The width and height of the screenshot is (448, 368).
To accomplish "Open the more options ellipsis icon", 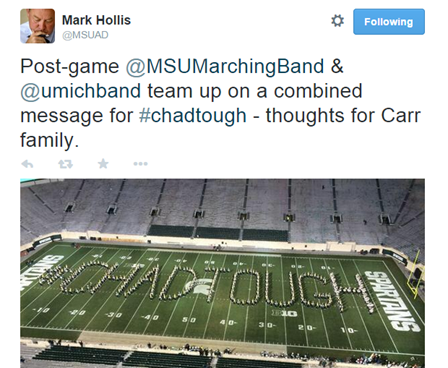I will [140, 164].
